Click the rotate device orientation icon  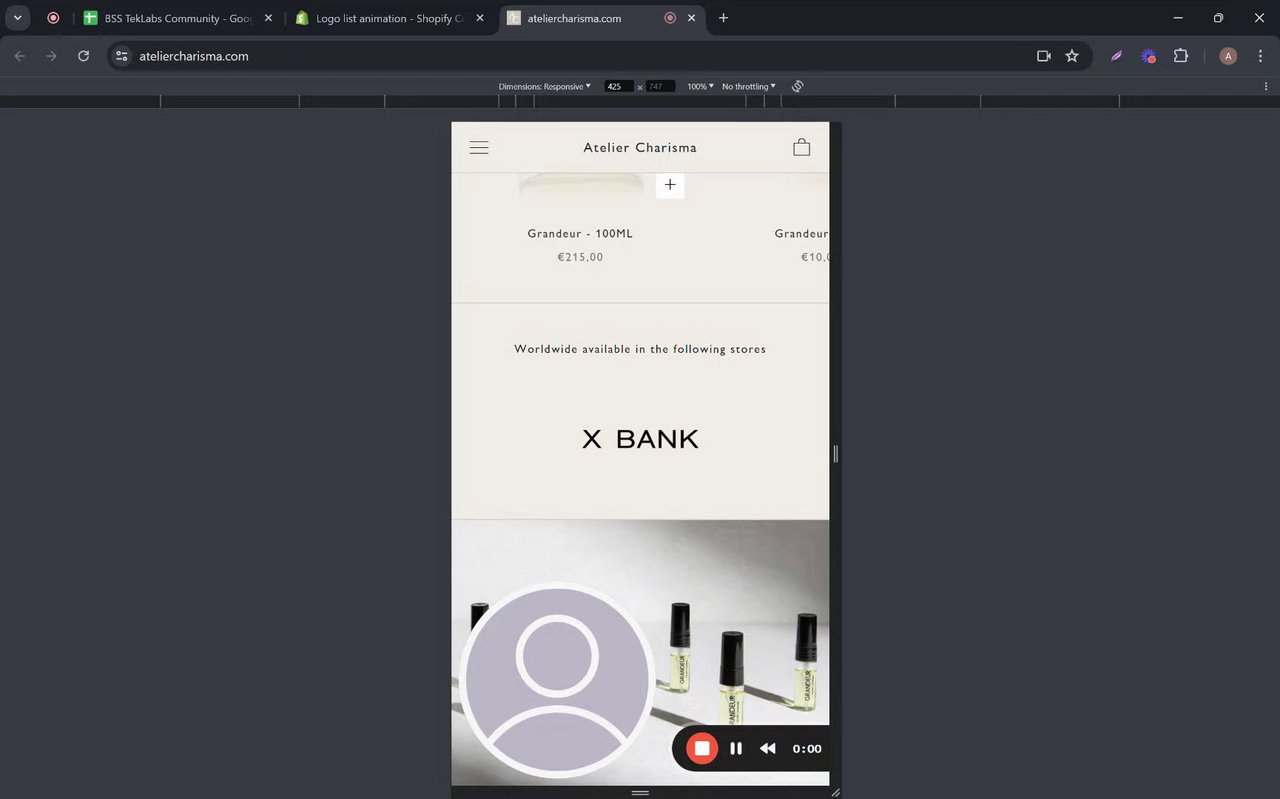(x=797, y=86)
